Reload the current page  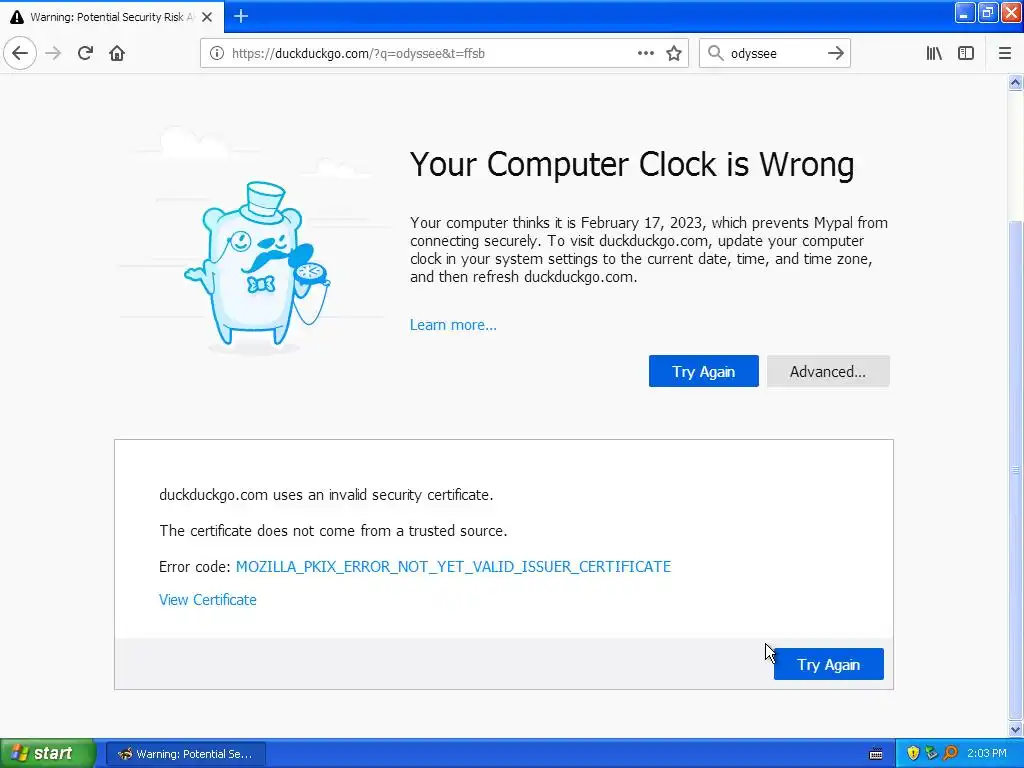click(85, 53)
